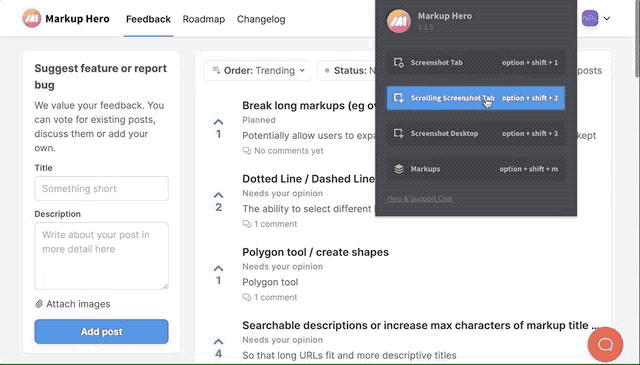Switch to the Roadmap tab

pyautogui.click(x=204, y=19)
